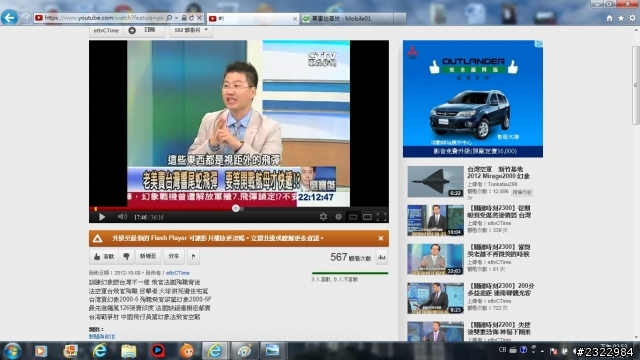Screen dimensions: 640x360
Task: Refresh the page with the reload icon
Action: (x=191, y=18)
